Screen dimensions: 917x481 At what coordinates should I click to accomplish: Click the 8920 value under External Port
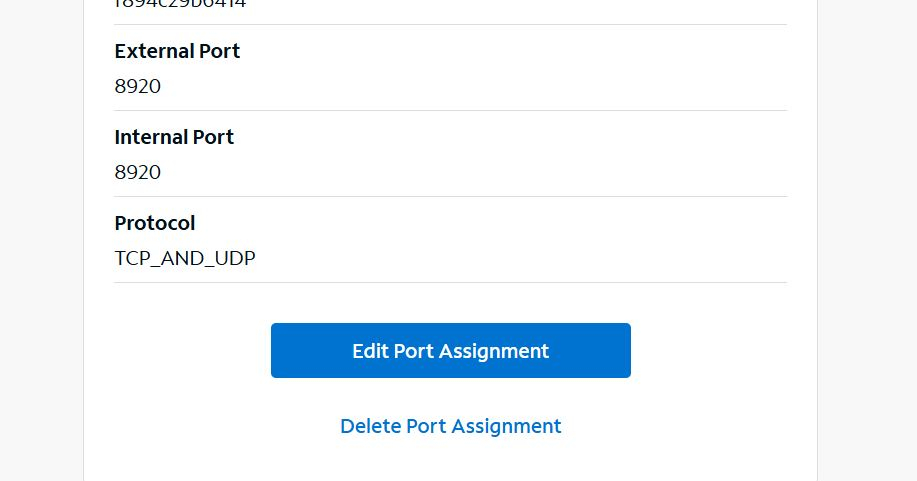pyautogui.click(x=138, y=87)
